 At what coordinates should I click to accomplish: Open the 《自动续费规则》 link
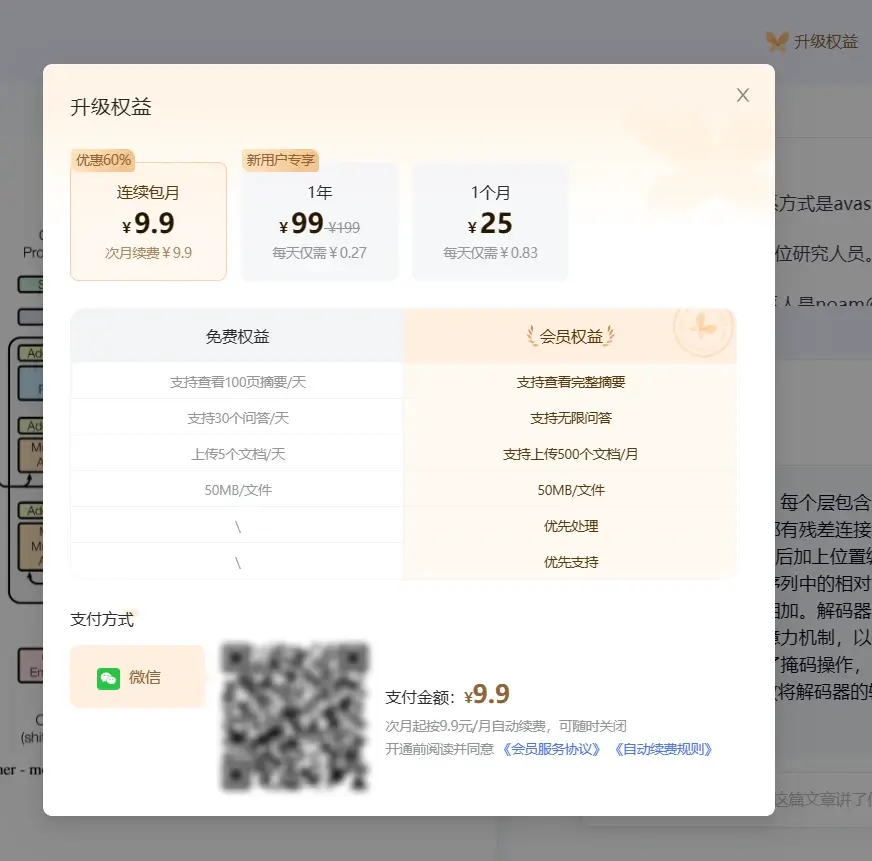663,749
